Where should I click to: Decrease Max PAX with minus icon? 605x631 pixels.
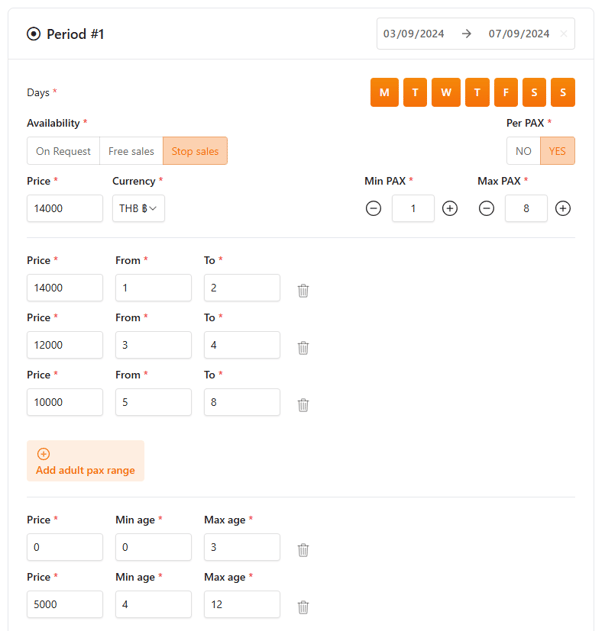coord(486,208)
